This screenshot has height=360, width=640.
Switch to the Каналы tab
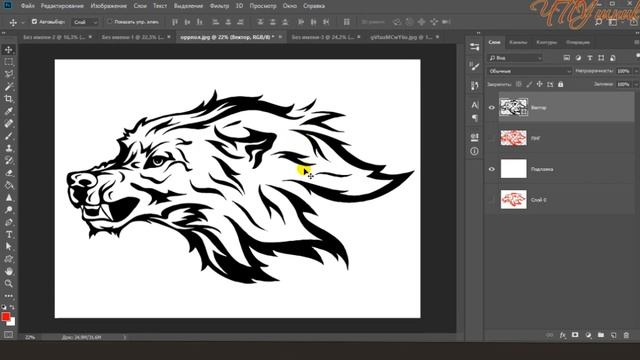coord(518,42)
